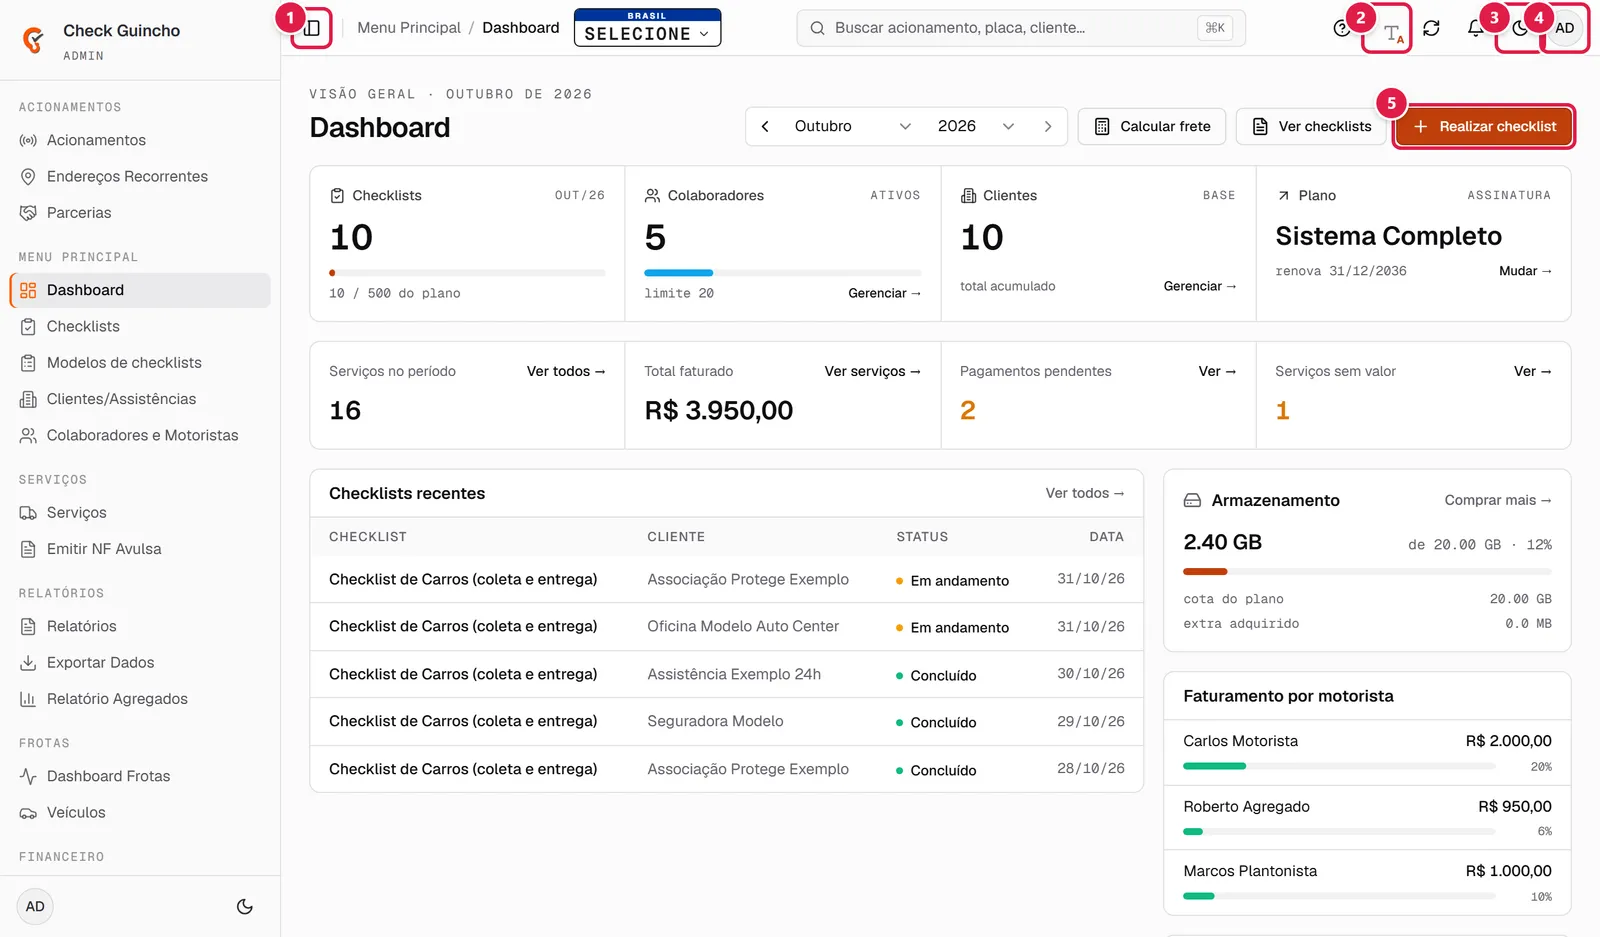
Task: Click the AD avatar at sidebar bottom
Action: point(35,907)
